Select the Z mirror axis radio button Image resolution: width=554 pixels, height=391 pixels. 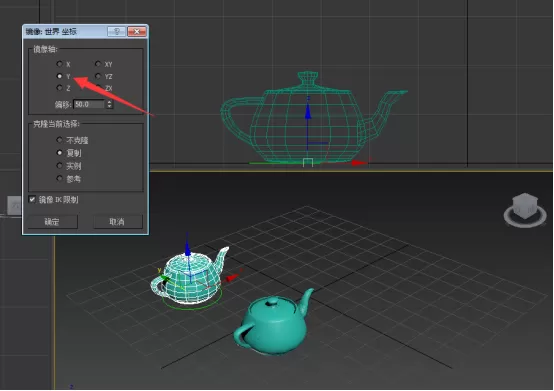click(x=59, y=88)
